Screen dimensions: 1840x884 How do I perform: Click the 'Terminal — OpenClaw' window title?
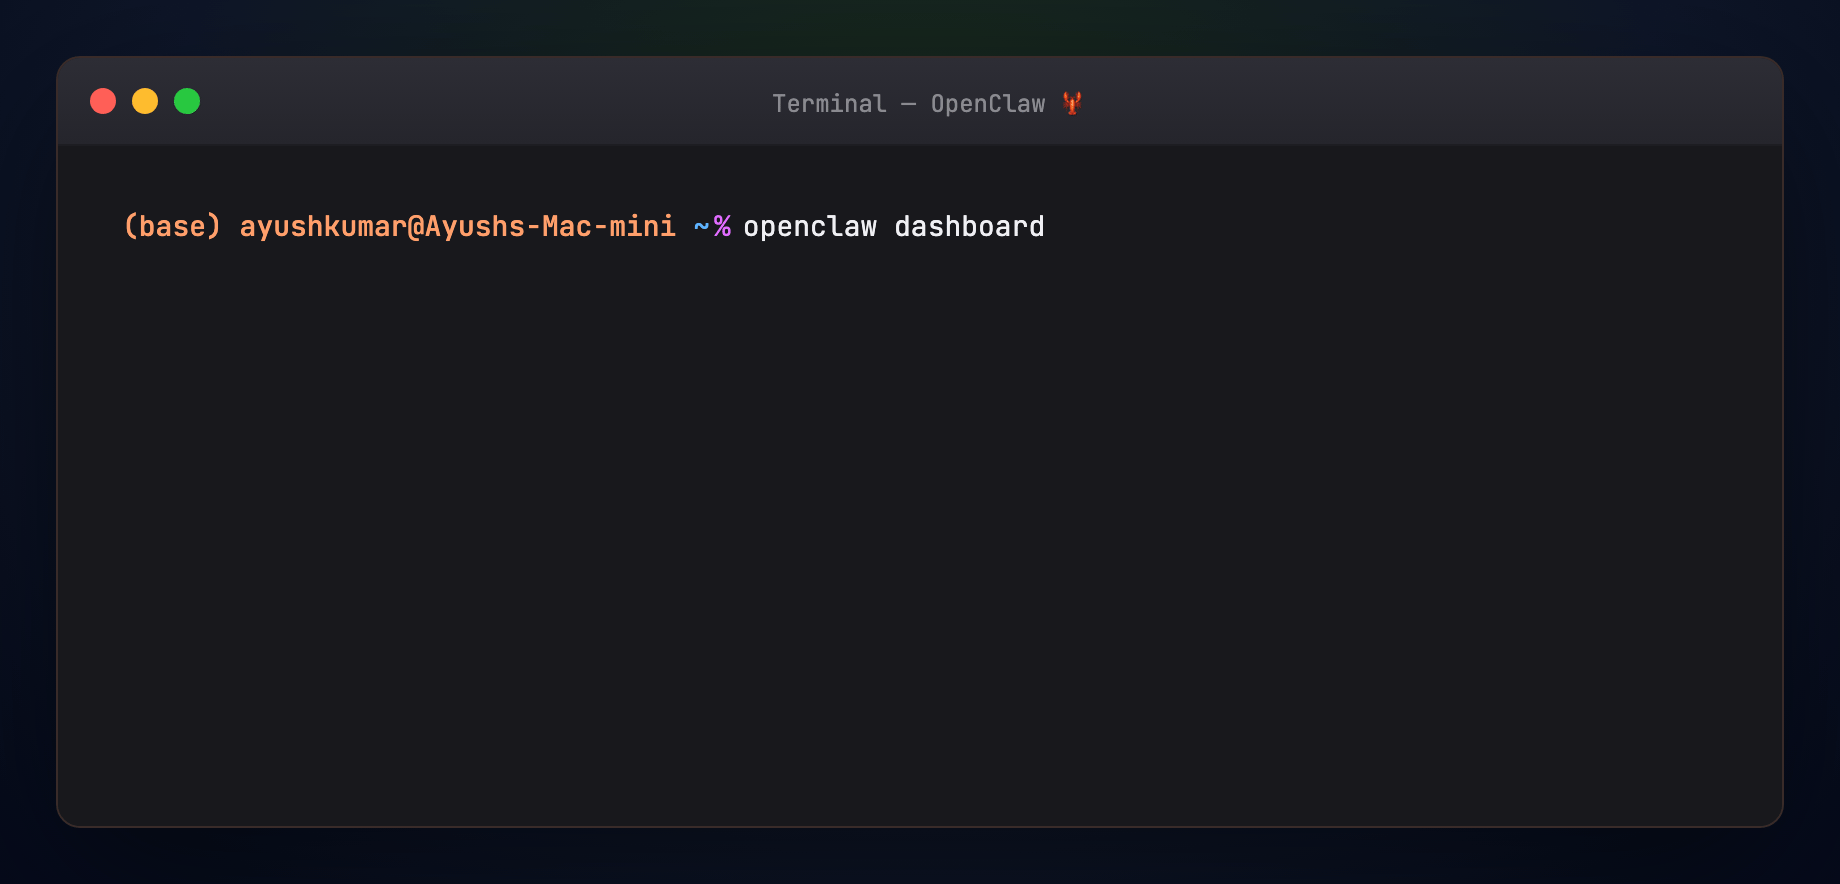pos(909,104)
